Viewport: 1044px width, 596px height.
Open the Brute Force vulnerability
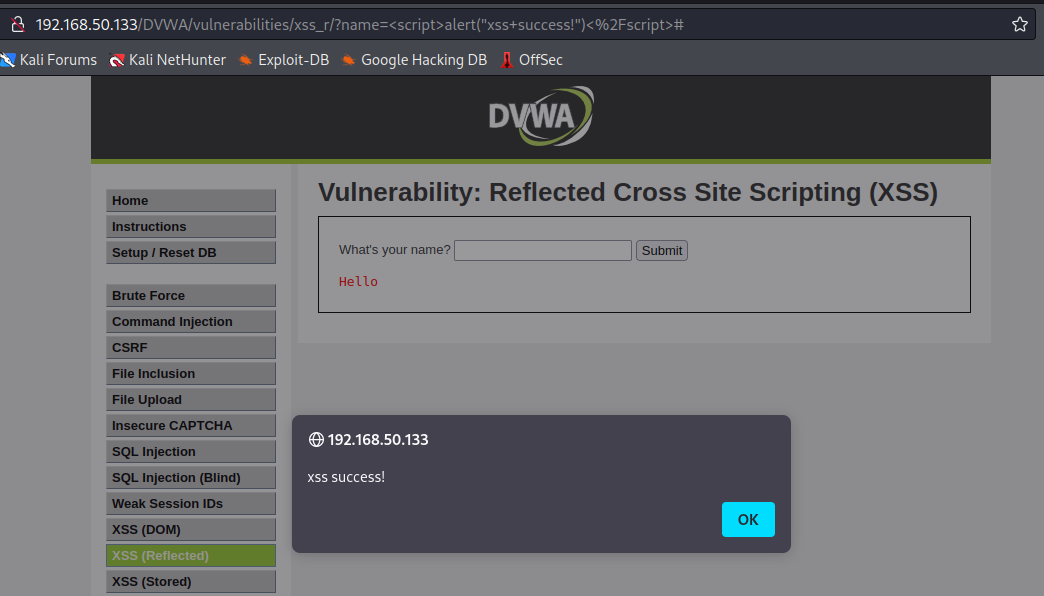[x=190, y=295]
